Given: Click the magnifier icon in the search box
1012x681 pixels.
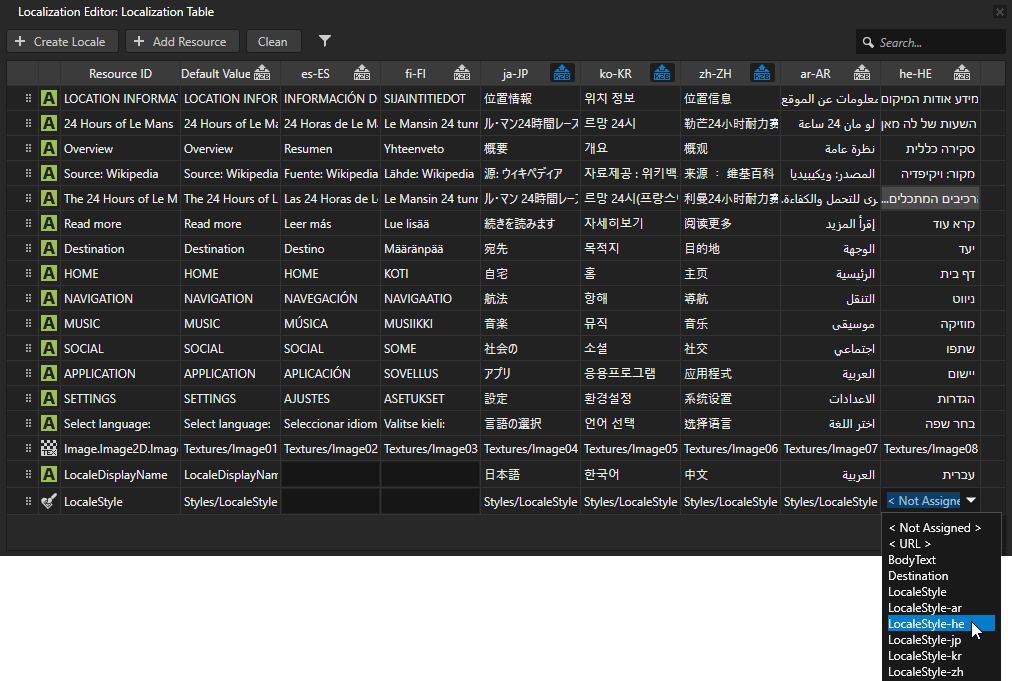Looking at the screenshot, I should [x=868, y=42].
